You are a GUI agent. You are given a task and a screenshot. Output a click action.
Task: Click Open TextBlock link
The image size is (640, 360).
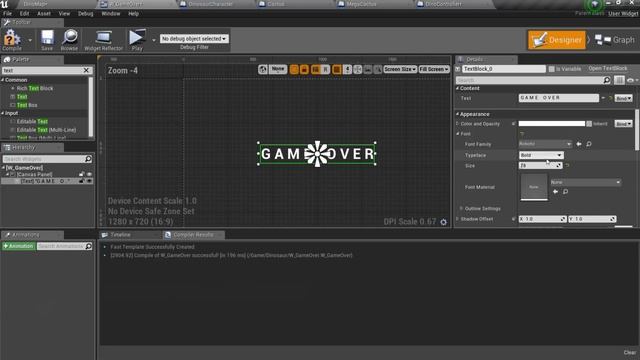[608, 69]
